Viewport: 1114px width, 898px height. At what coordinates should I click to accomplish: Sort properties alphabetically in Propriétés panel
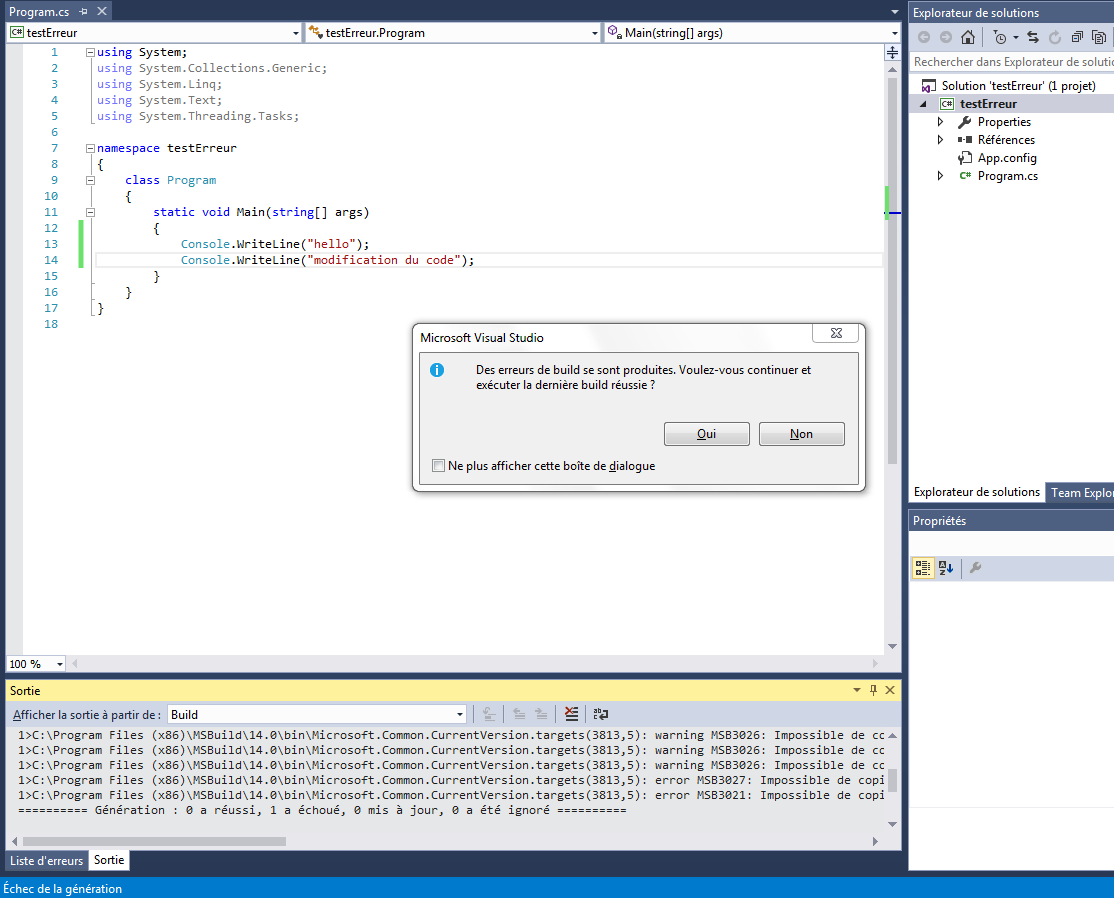coord(946,568)
